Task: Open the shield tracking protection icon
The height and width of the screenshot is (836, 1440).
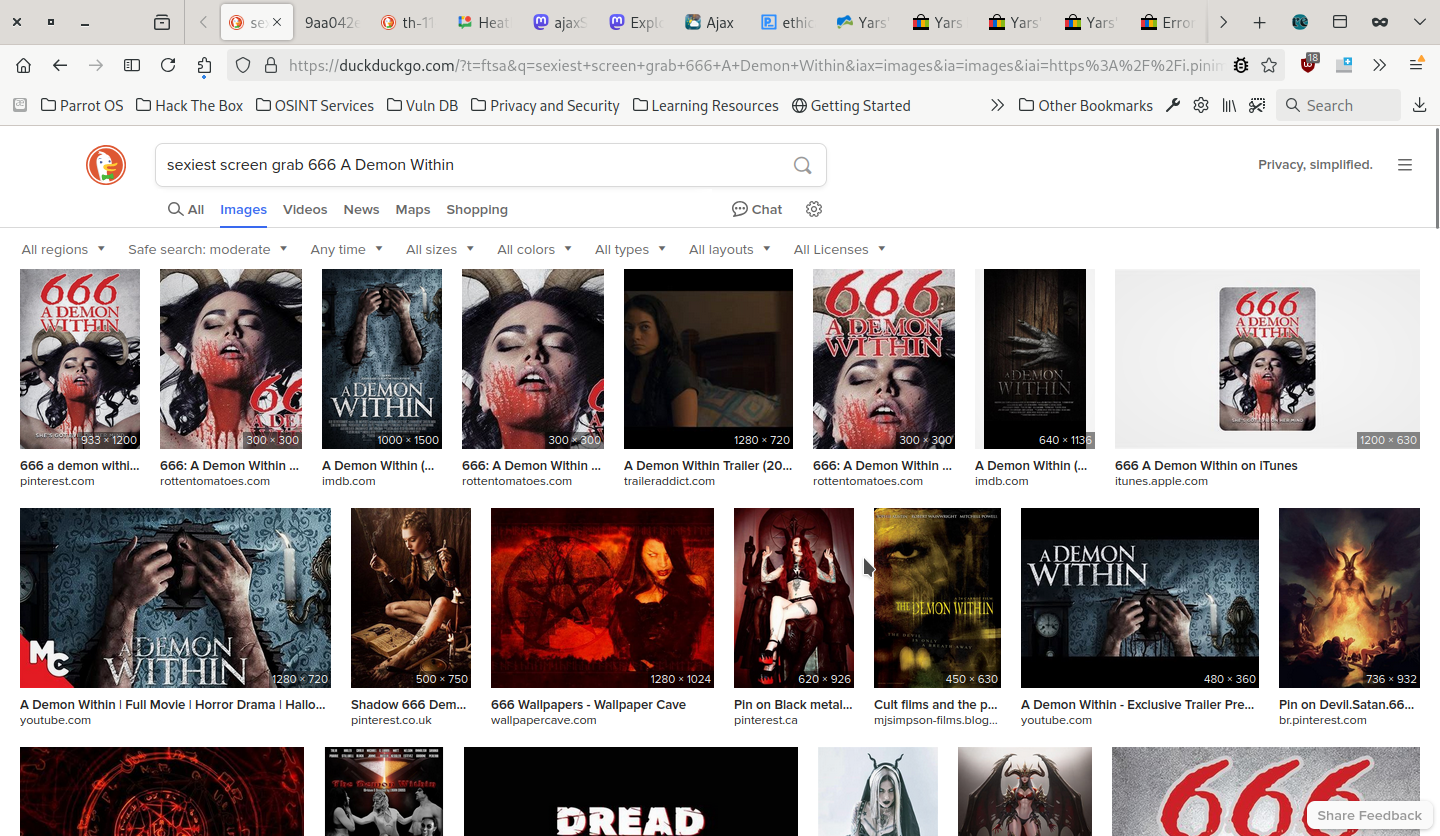Action: coord(243,65)
